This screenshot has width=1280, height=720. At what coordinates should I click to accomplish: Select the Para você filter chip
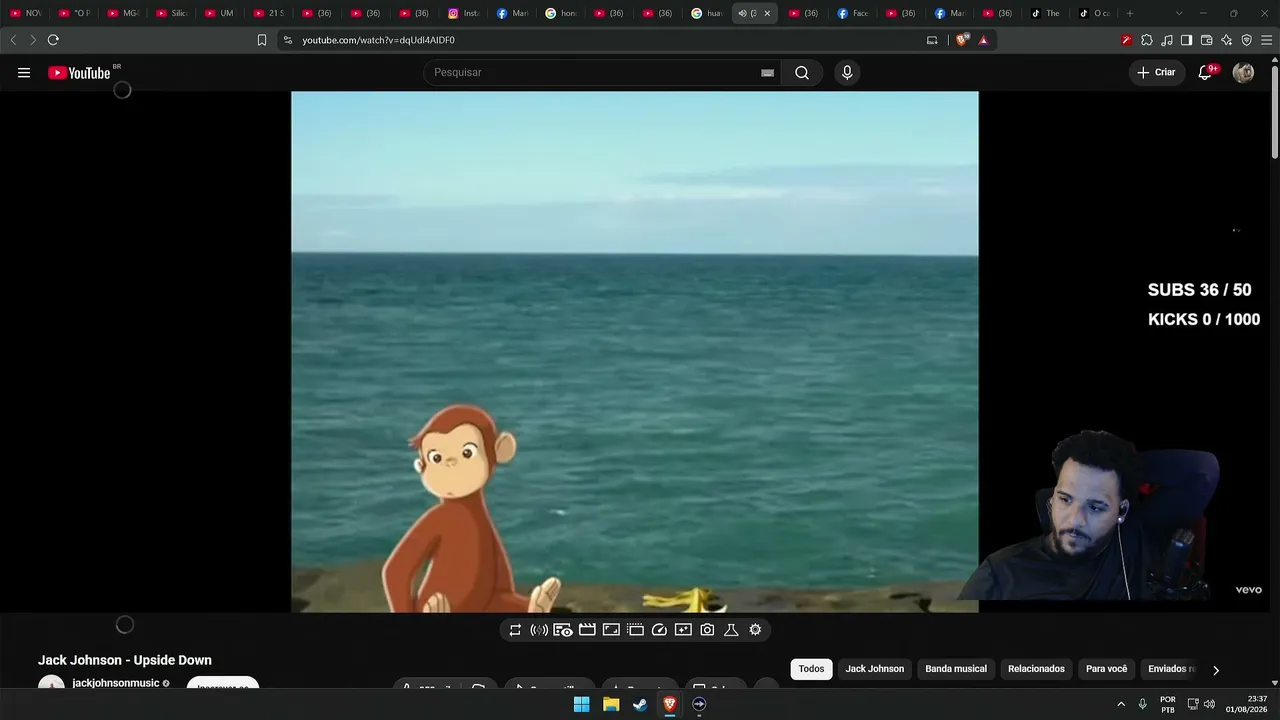click(x=1106, y=669)
